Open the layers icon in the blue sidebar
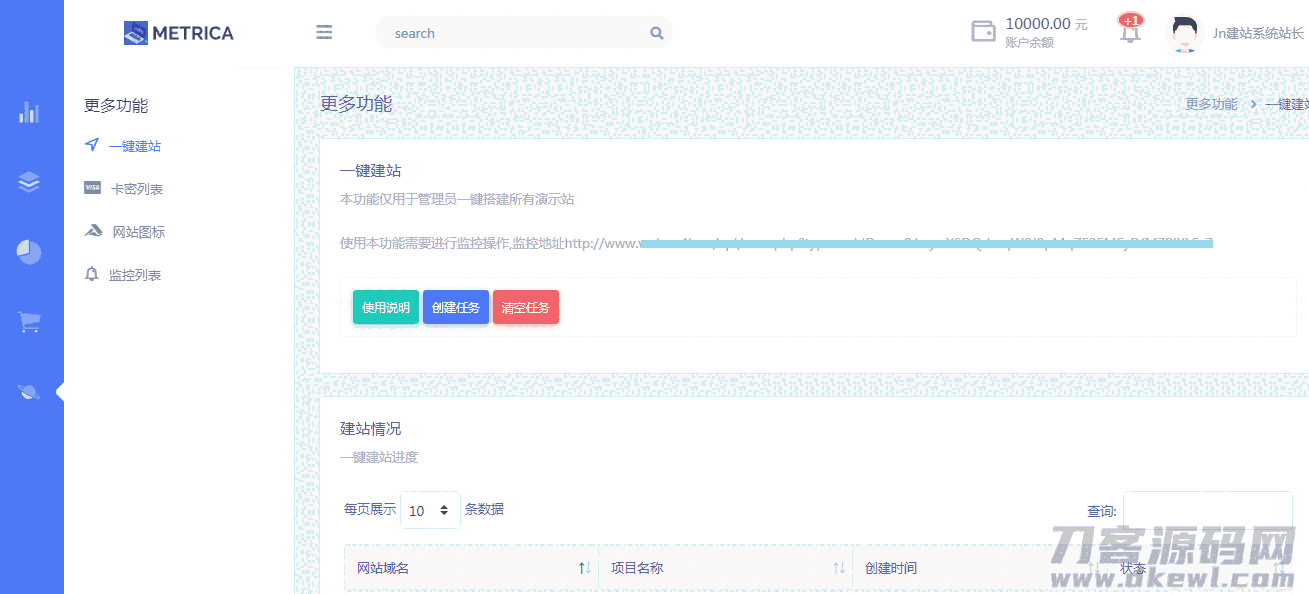Screen dimensions: 1309x594 tap(30, 182)
